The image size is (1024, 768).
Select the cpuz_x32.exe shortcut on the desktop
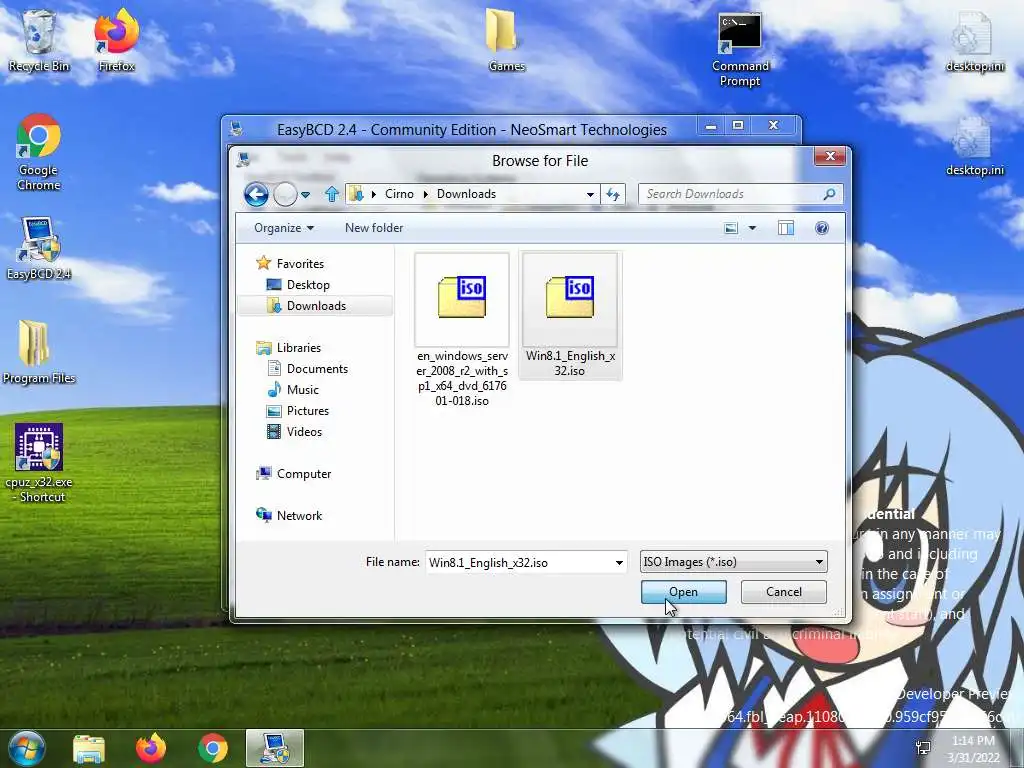[39, 463]
